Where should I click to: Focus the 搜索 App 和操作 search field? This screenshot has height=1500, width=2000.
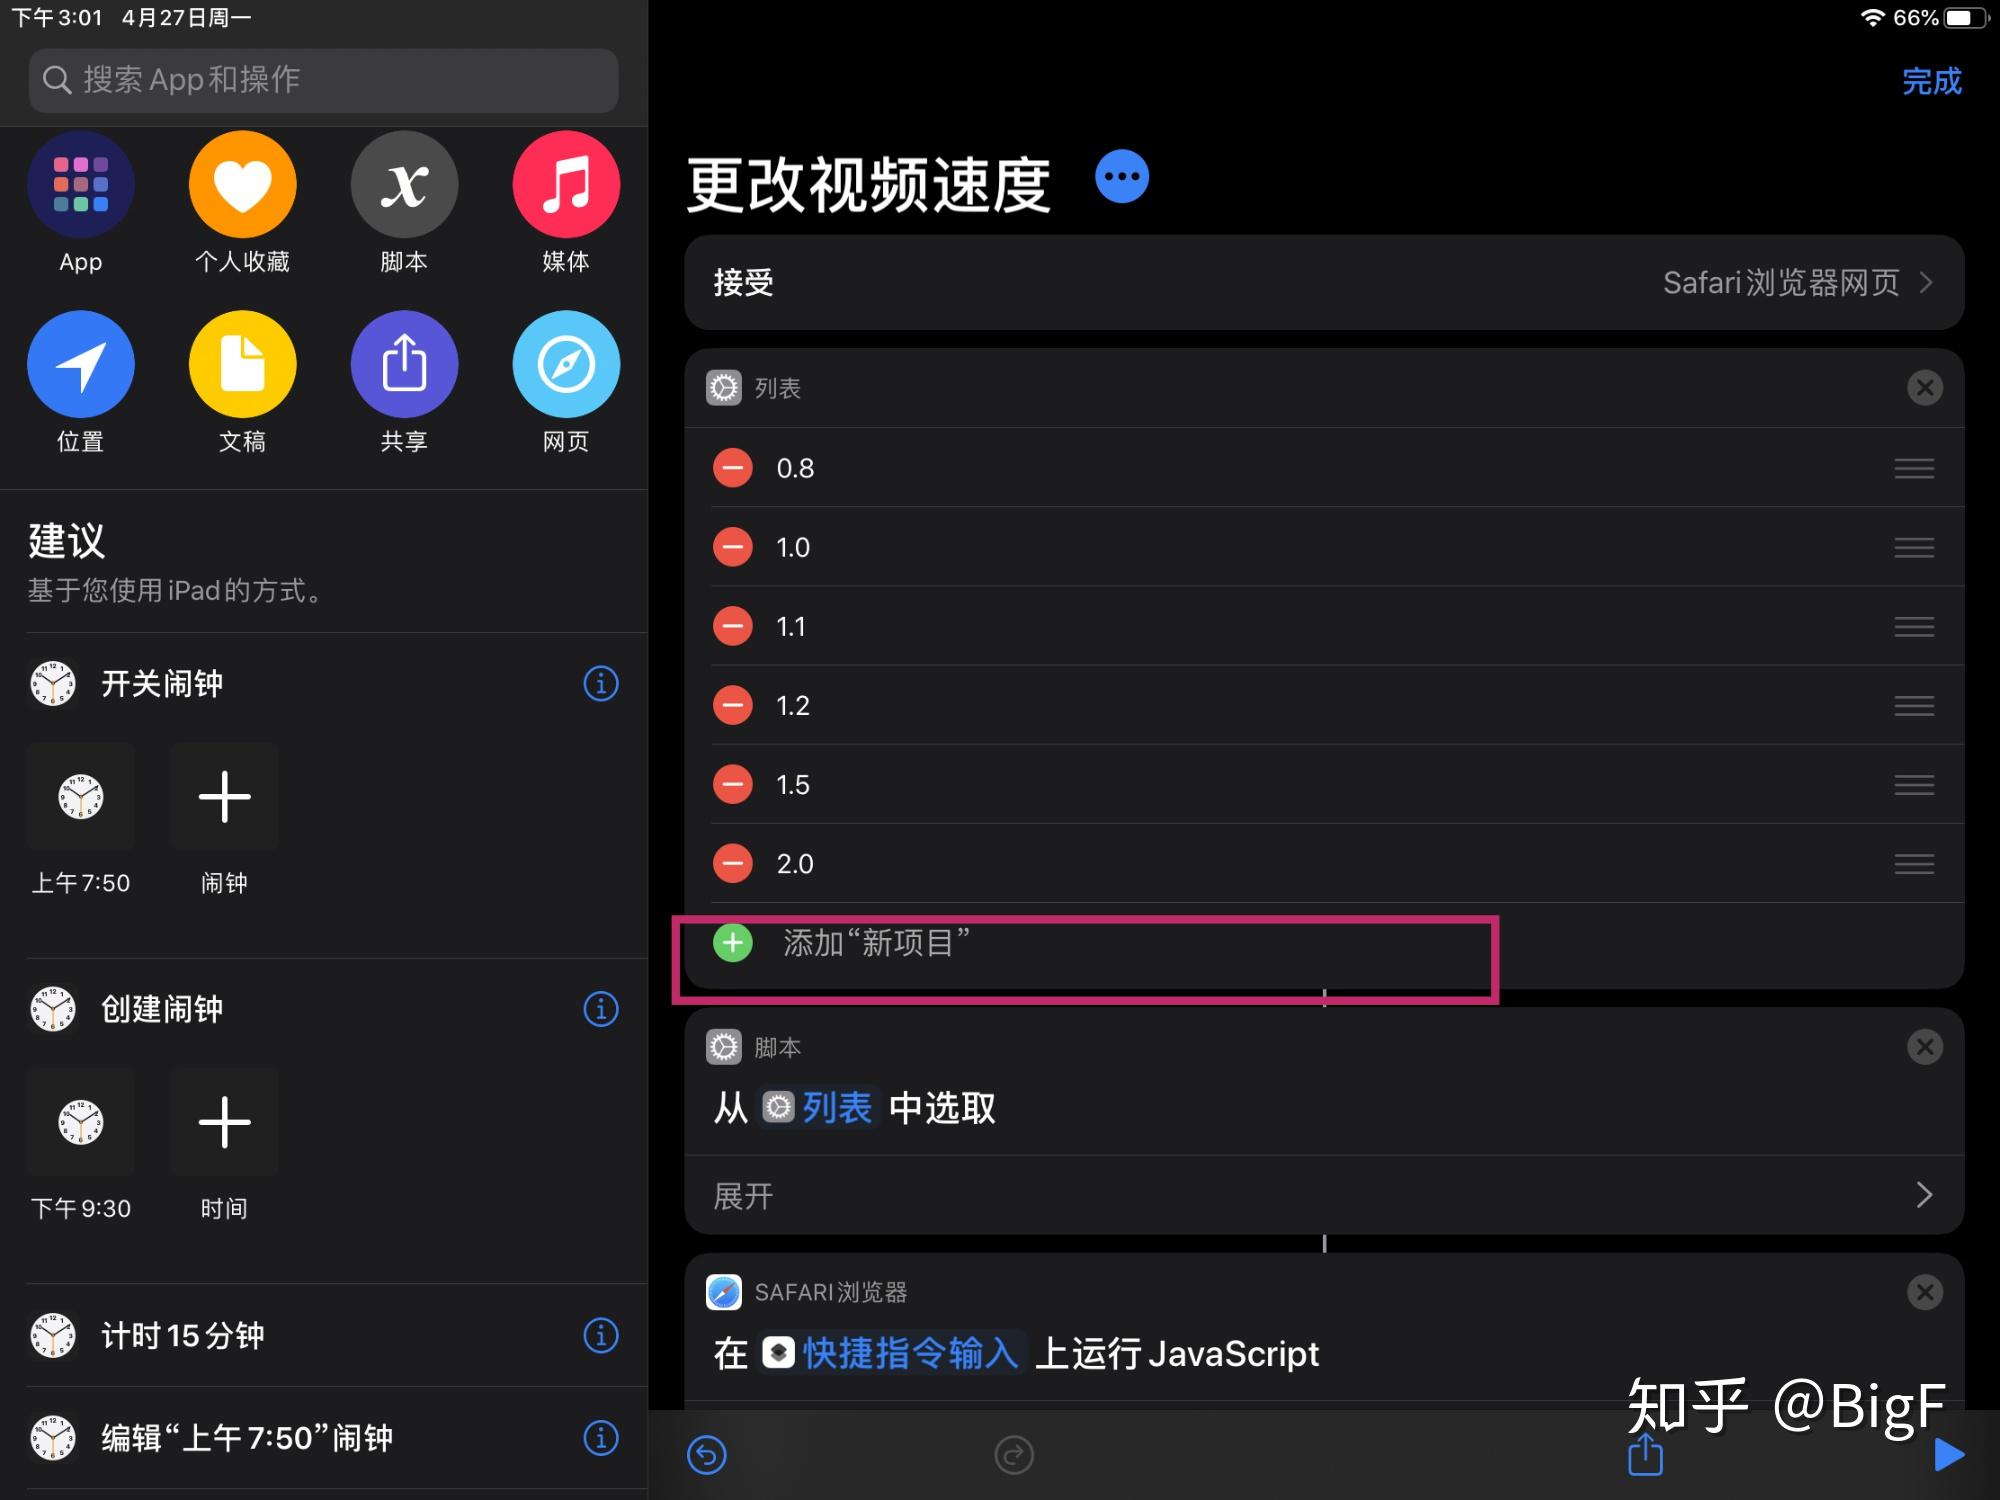pyautogui.click(x=324, y=80)
